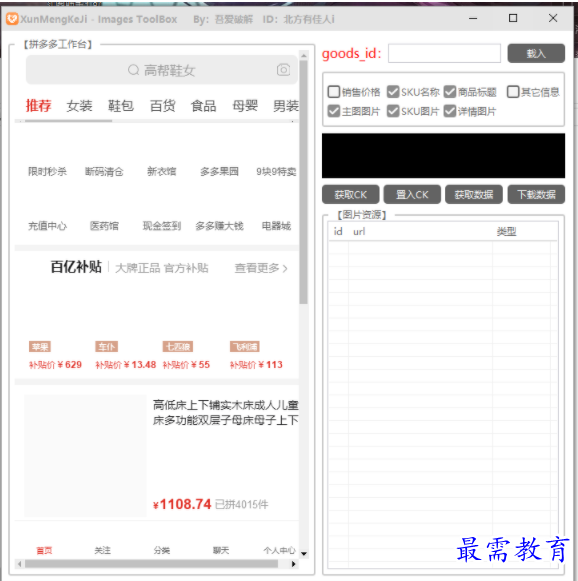
Task: Click the camera icon in search bar
Action: 283,70
